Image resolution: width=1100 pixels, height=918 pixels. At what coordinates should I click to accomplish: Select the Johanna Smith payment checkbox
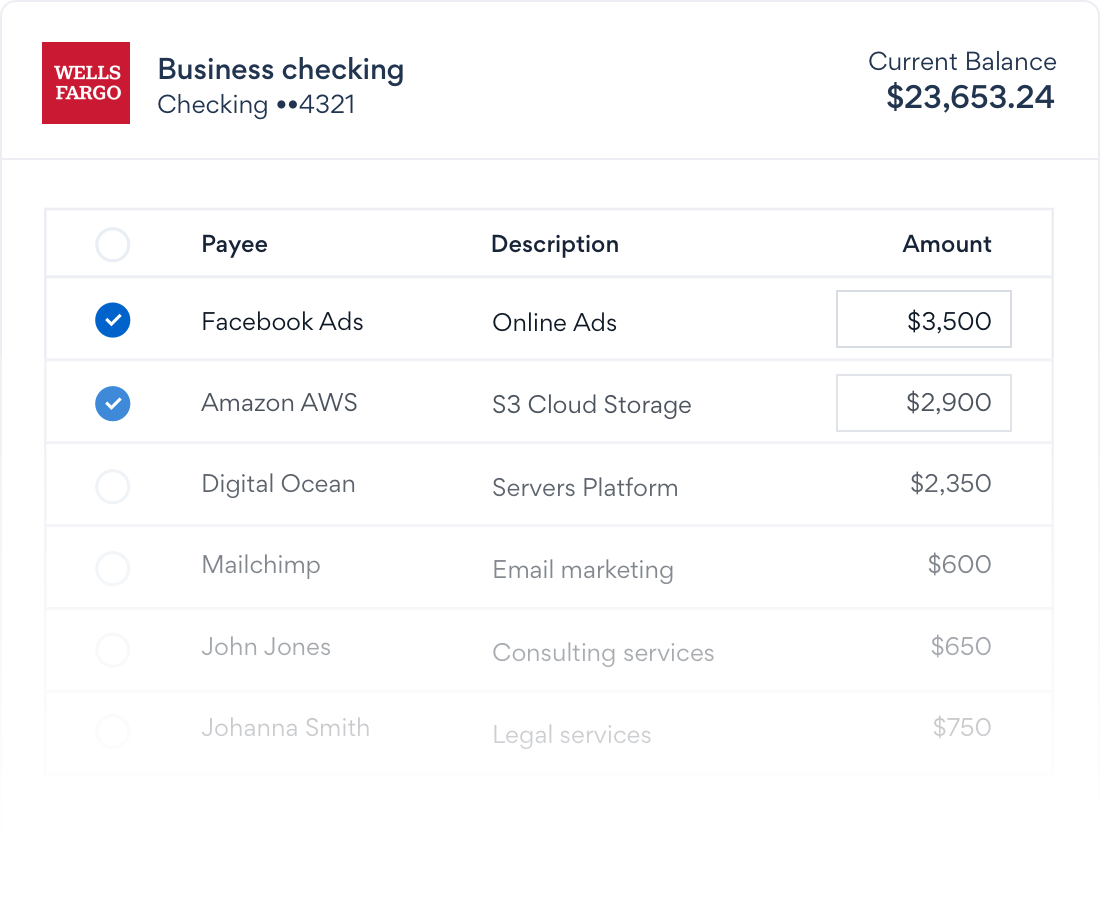point(112,731)
